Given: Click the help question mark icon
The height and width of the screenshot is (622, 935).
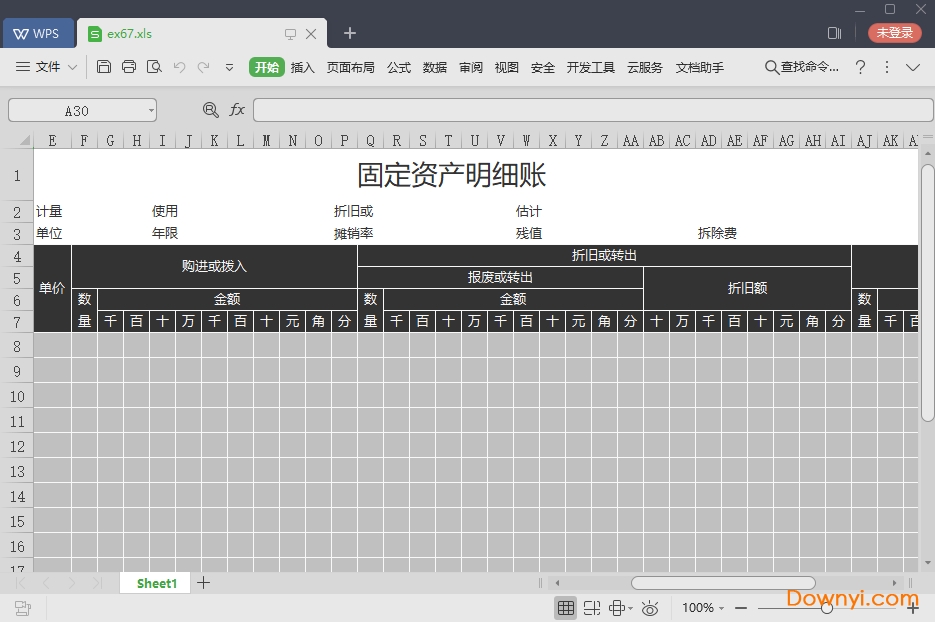Looking at the screenshot, I should pyautogui.click(x=860, y=67).
